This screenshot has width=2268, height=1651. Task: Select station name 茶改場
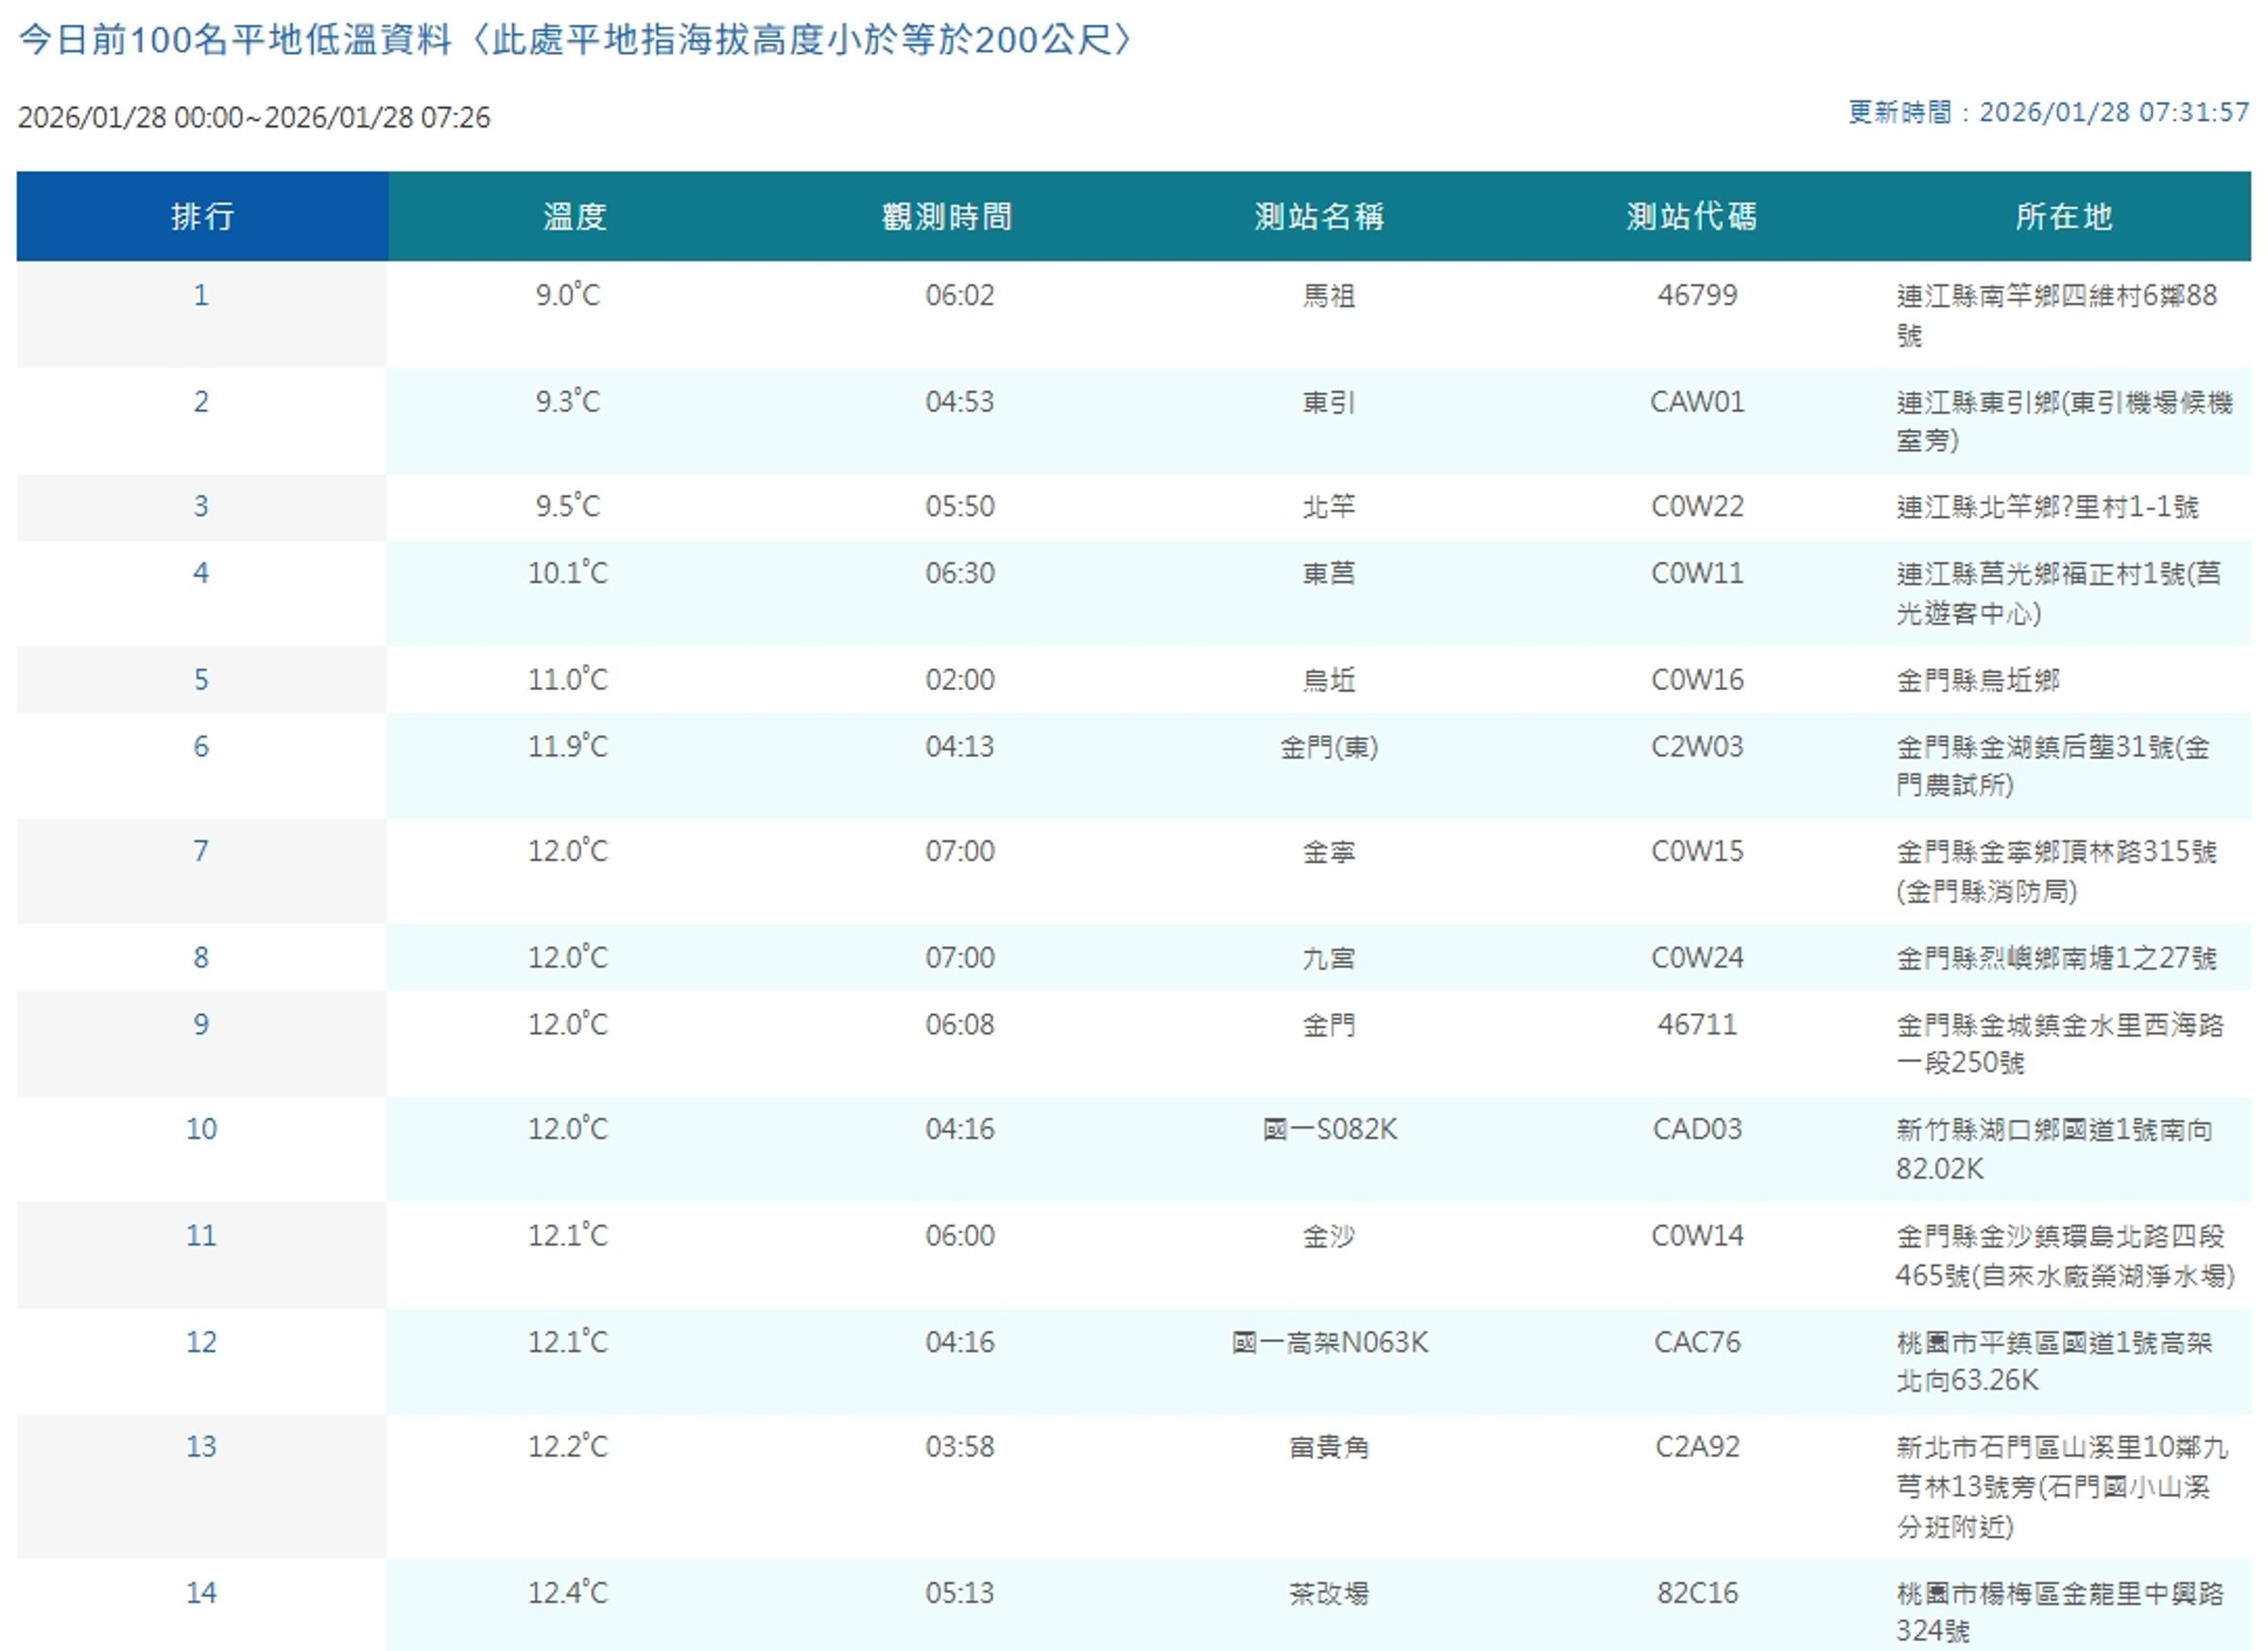1329,1594
